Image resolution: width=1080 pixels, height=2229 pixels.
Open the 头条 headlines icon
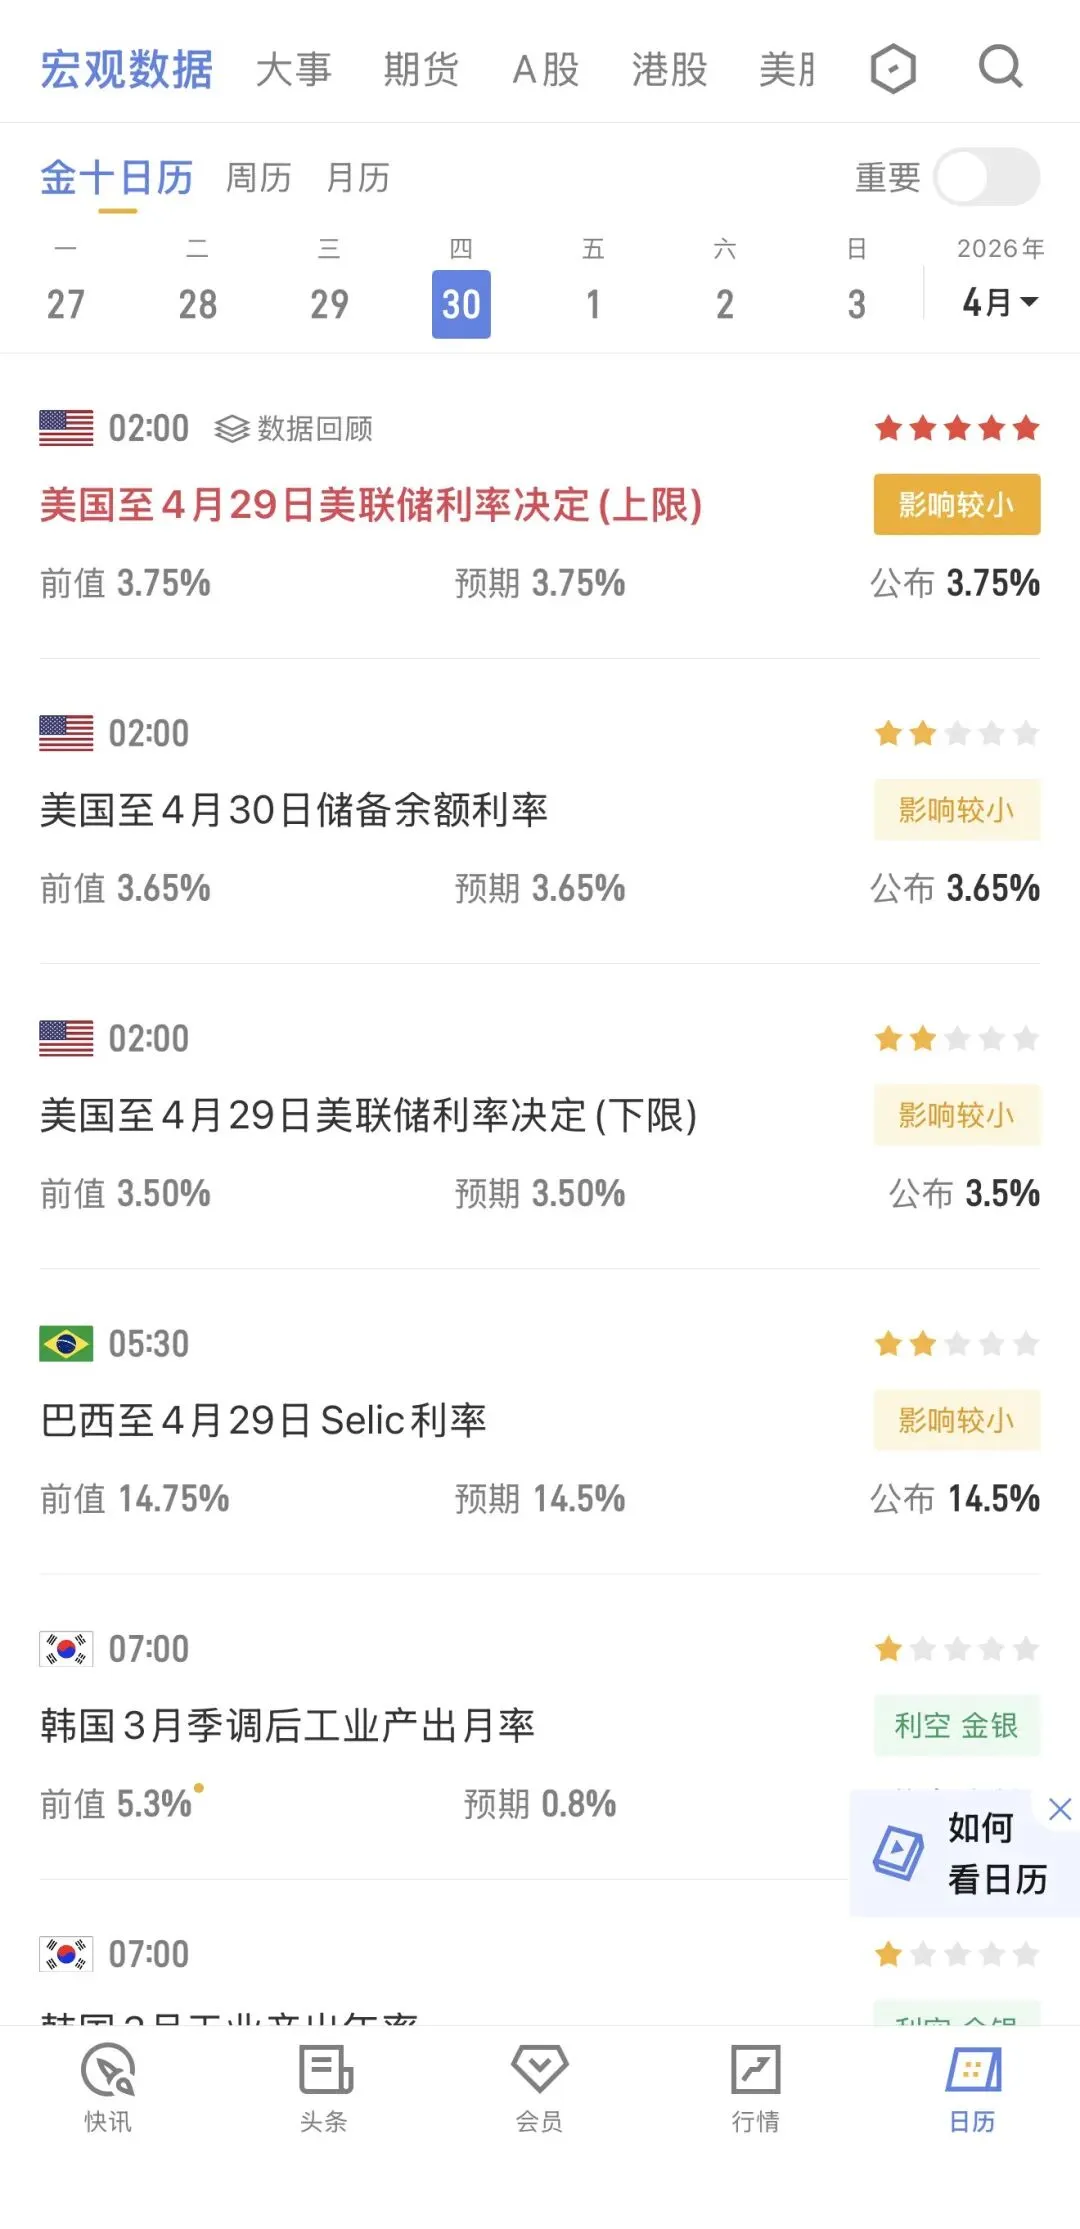324,2070
